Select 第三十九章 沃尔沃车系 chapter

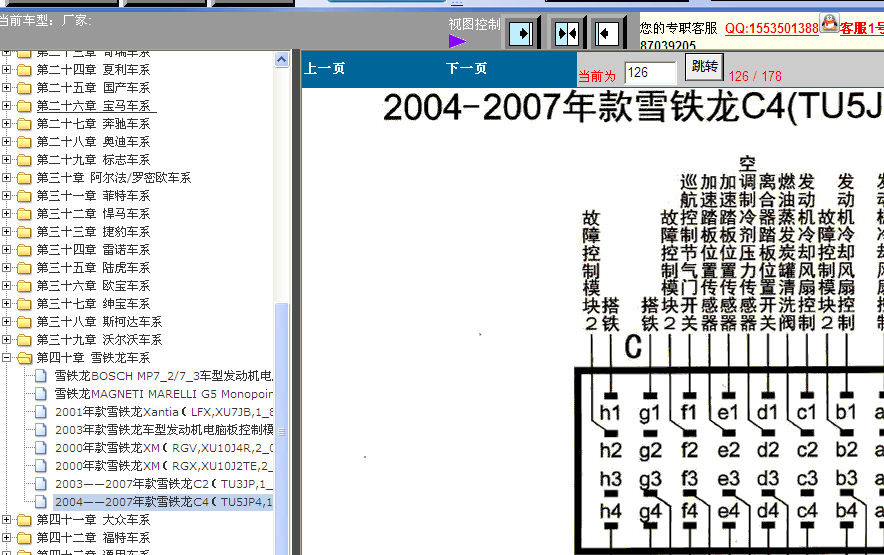(x=99, y=340)
